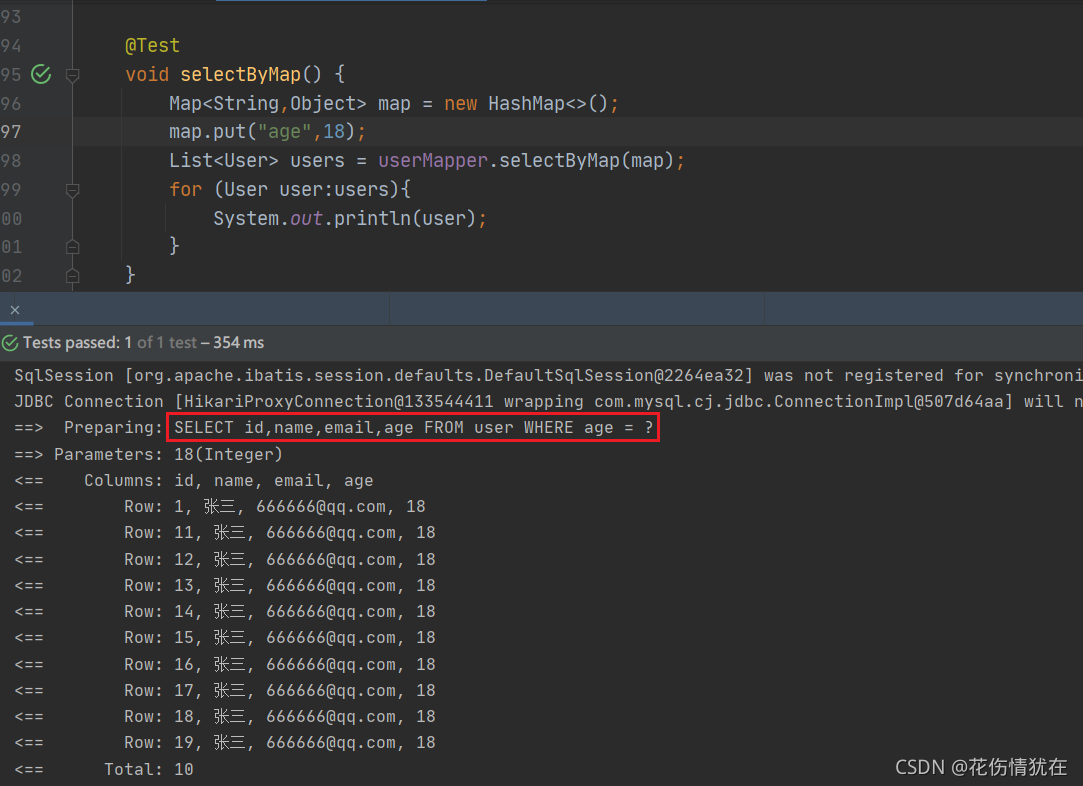Collapse the for loop fold marker
The width and height of the screenshot is (1083, 786).
tap(73, 190)
